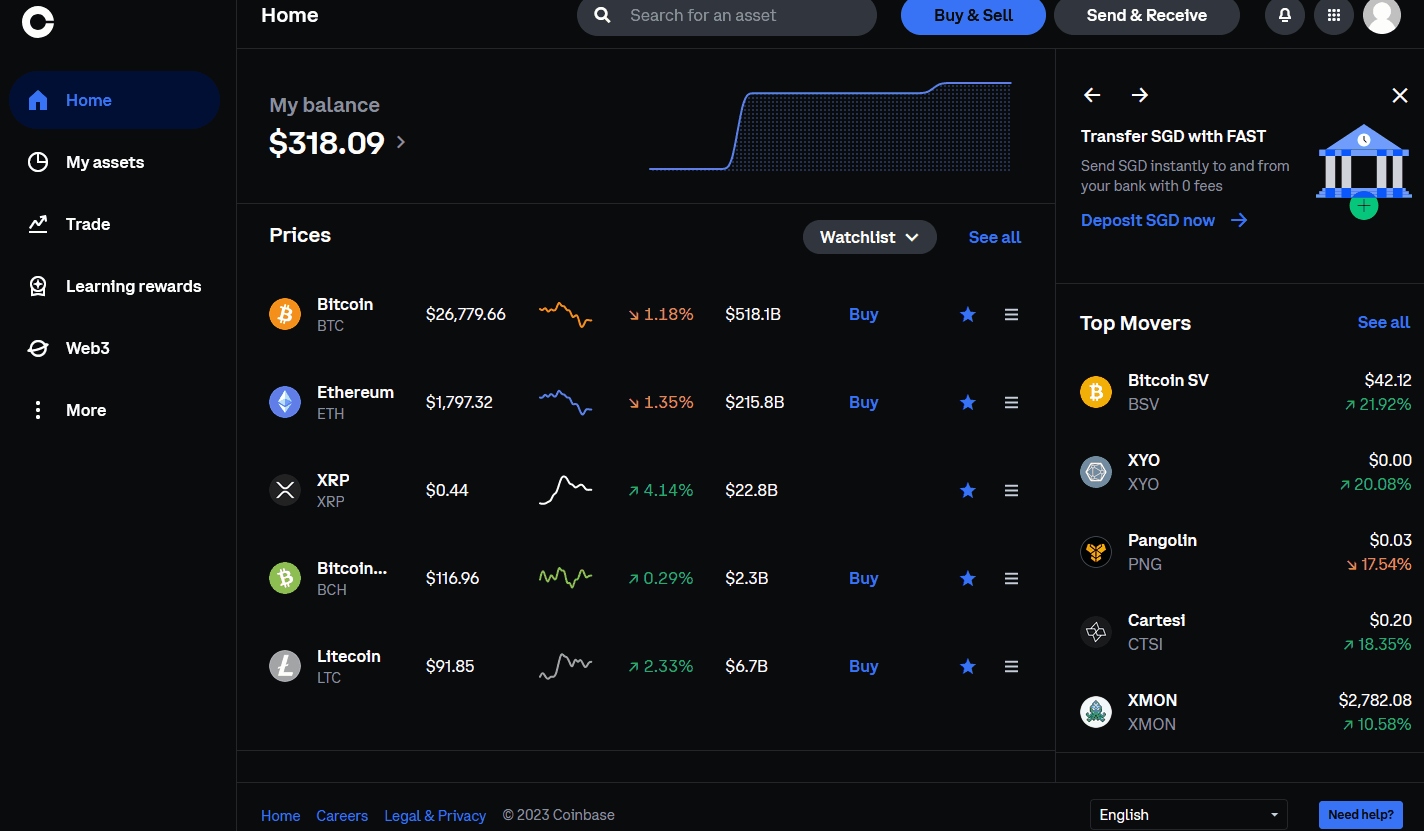This screenshot has height=831, width=1424.
Task: Click See all in Top Movers
Action: pyautogui.click(x=1384, y=322)
